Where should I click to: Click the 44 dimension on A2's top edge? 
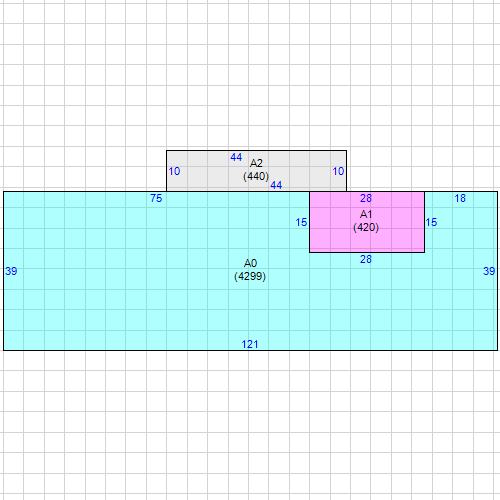point(236,157)
